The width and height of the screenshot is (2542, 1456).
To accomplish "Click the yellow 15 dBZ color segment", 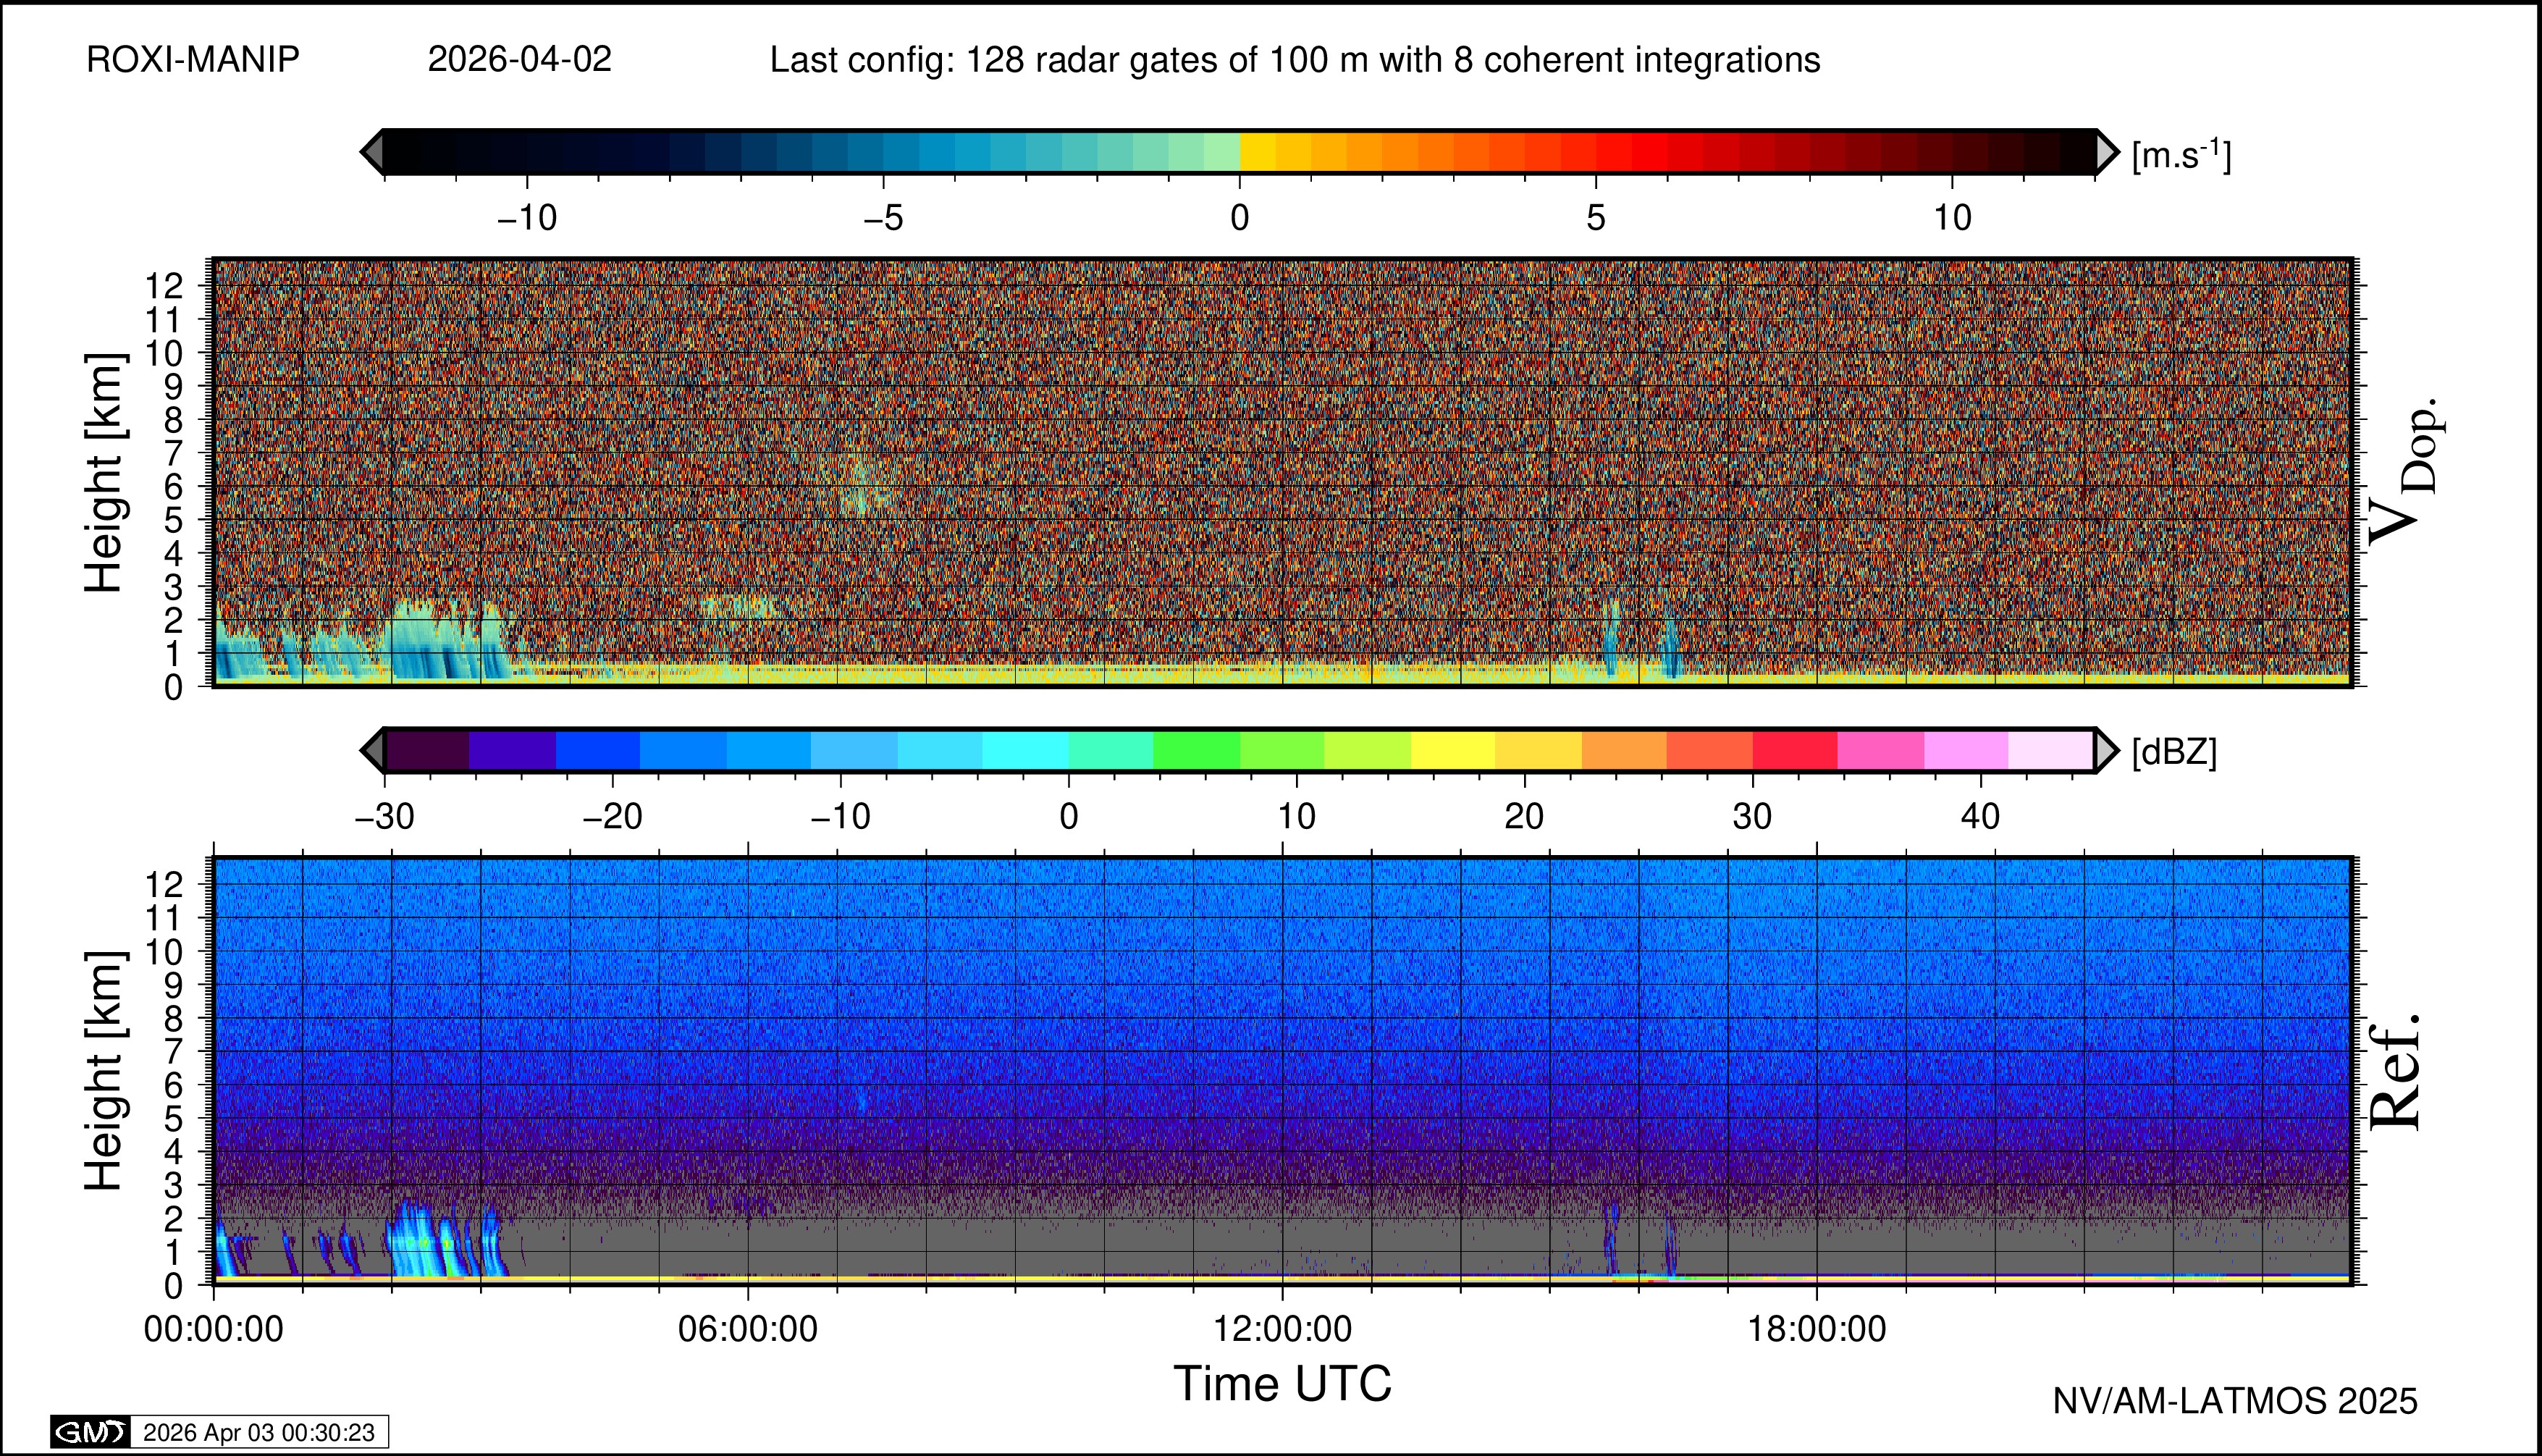I will pos(1452,750).
